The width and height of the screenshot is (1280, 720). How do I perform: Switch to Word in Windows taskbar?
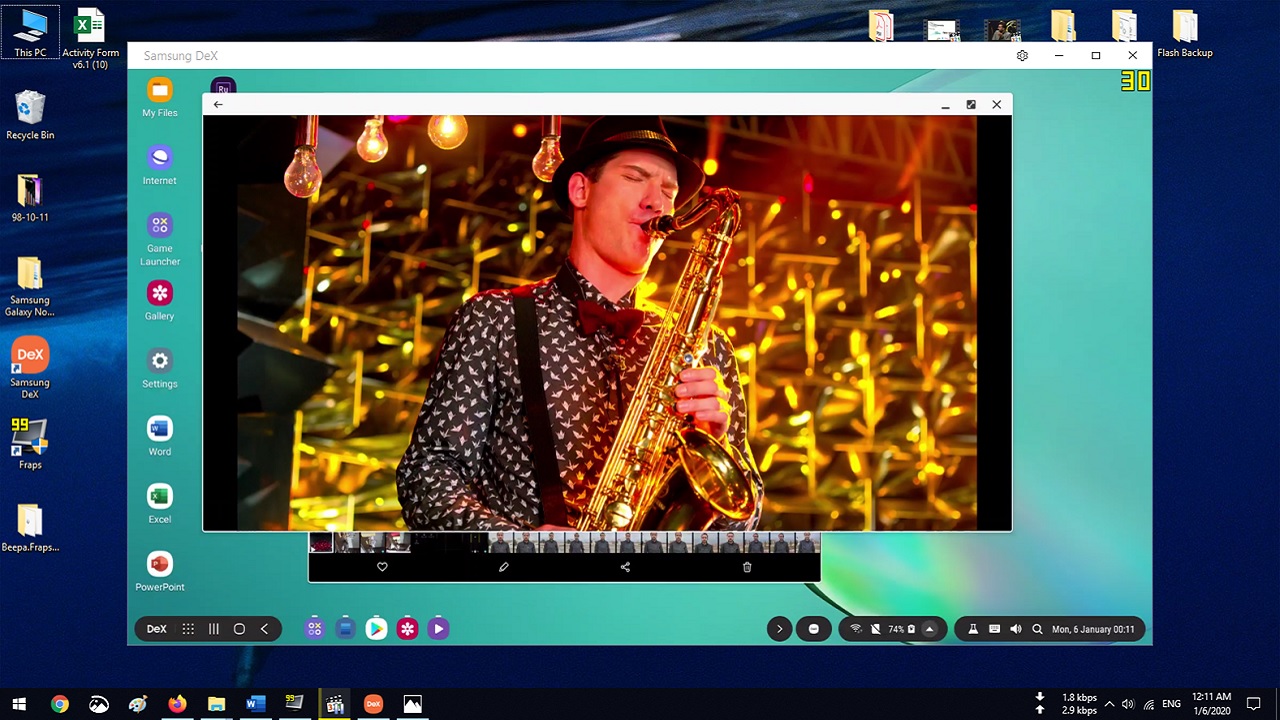tap(255, 704)
